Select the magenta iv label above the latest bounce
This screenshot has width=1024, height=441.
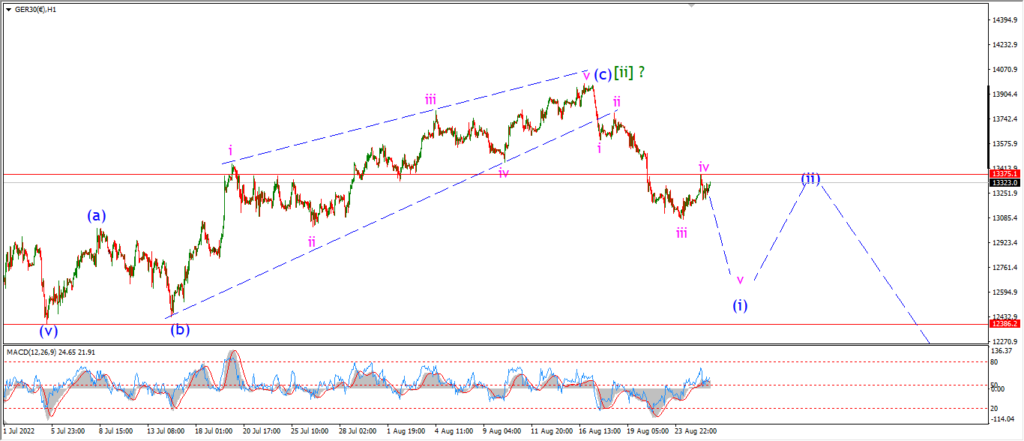[703, 167]
